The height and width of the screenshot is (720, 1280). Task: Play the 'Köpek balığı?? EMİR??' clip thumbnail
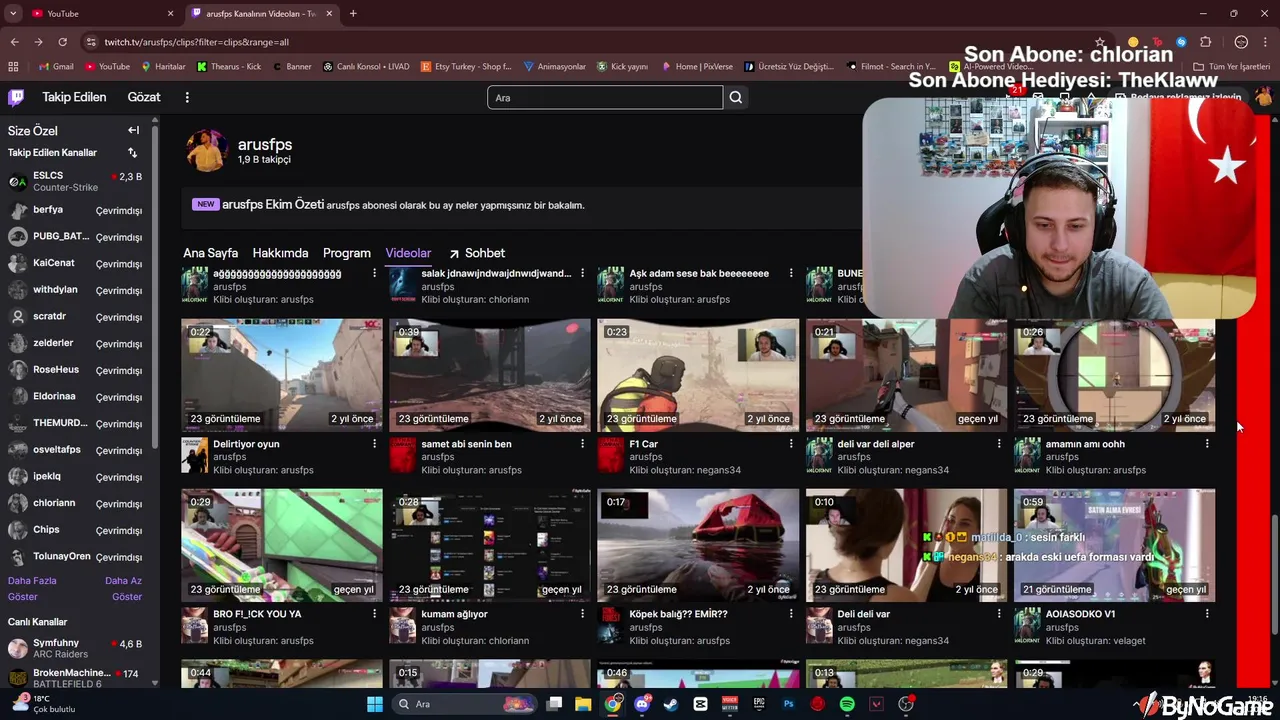pyautogui.click(x=698, y=545)
